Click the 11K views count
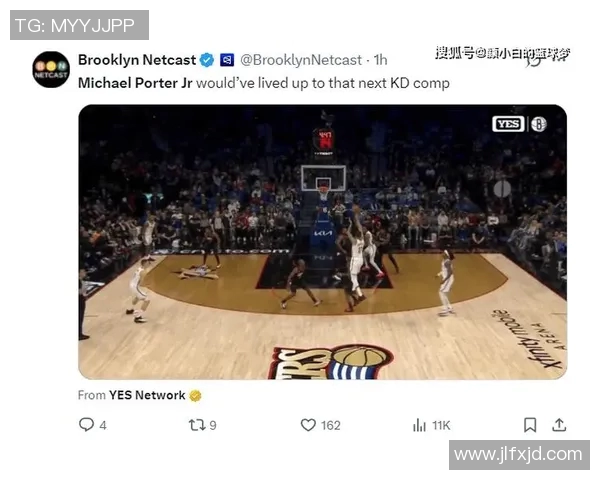 pyautogui.click(x=441, y=425)
